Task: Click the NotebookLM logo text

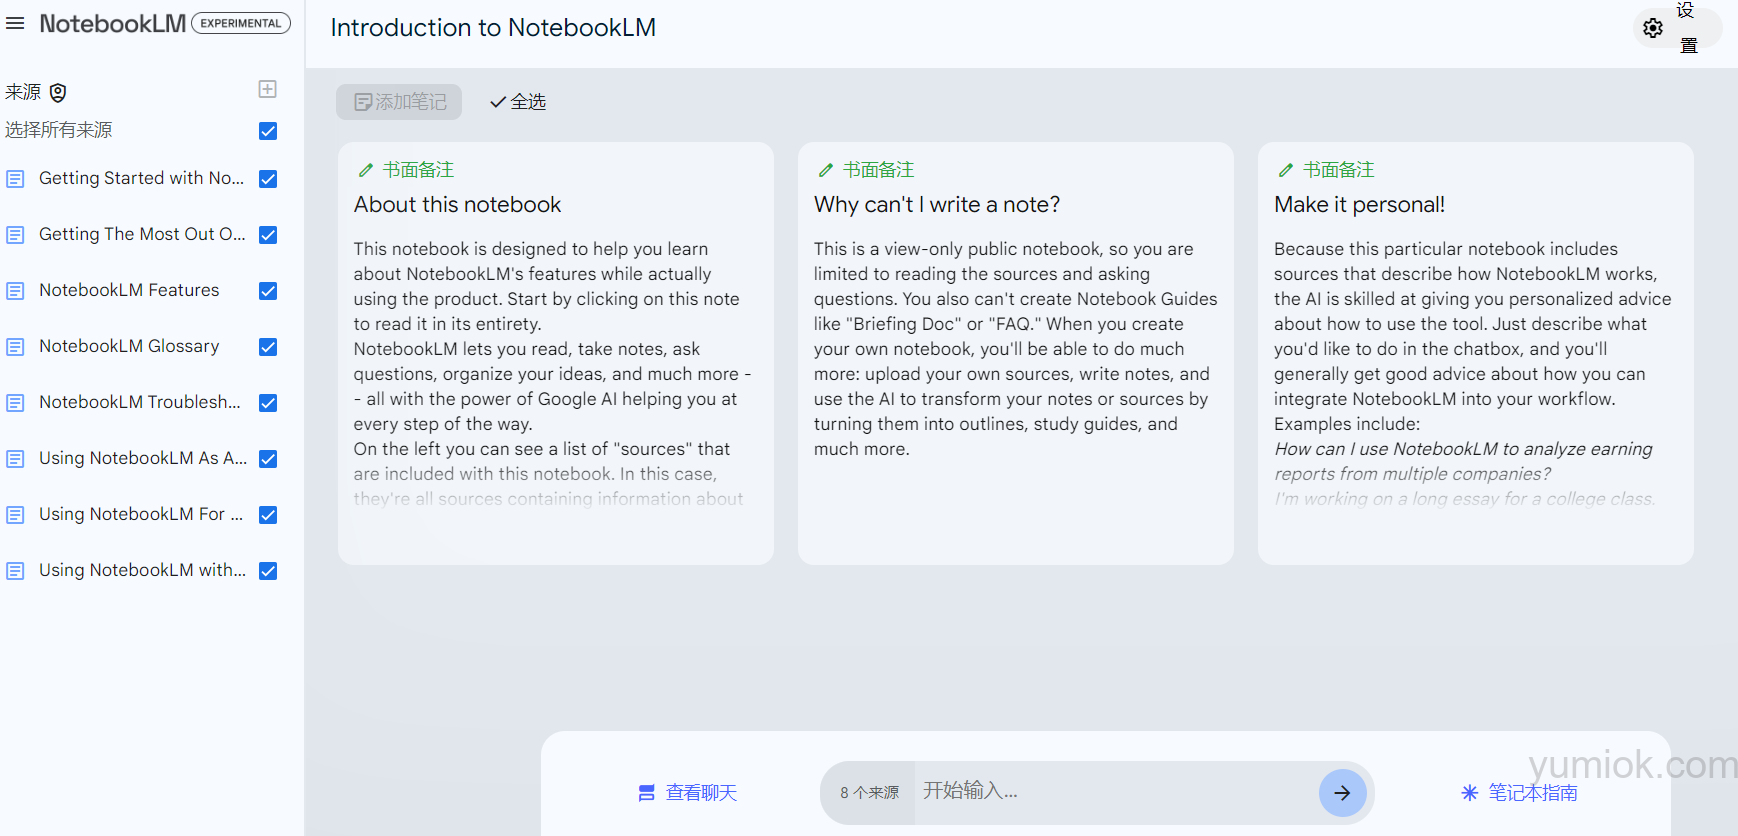Action: coord(113,23)
